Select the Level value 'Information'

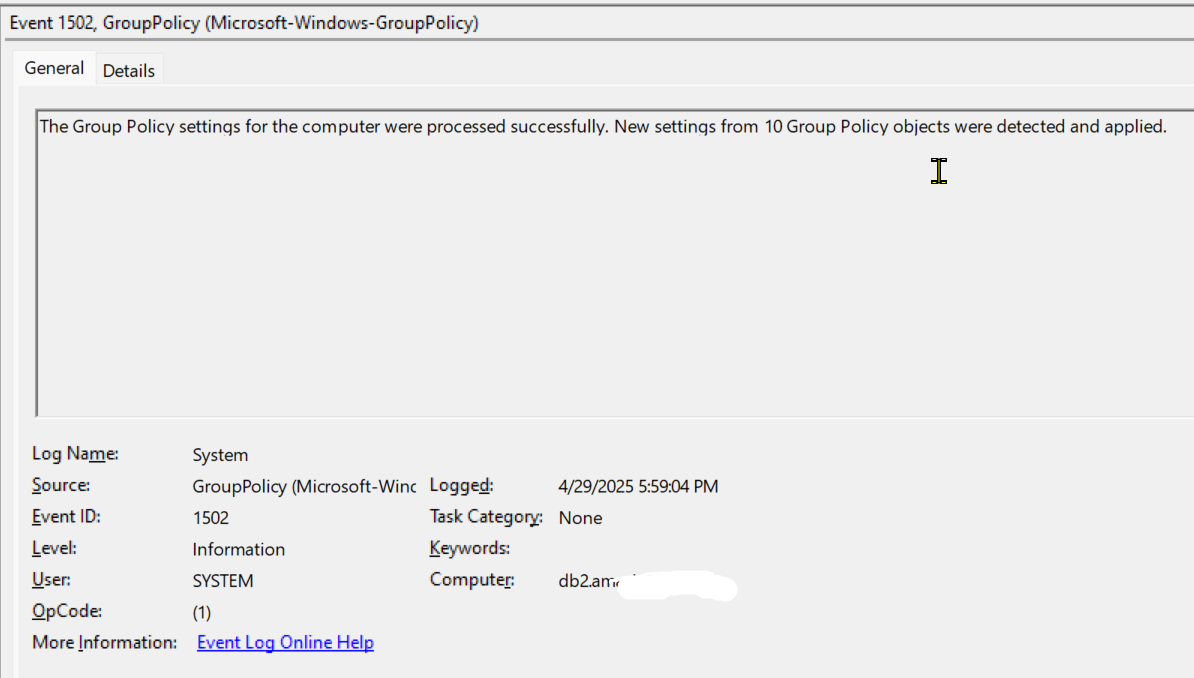238,549
